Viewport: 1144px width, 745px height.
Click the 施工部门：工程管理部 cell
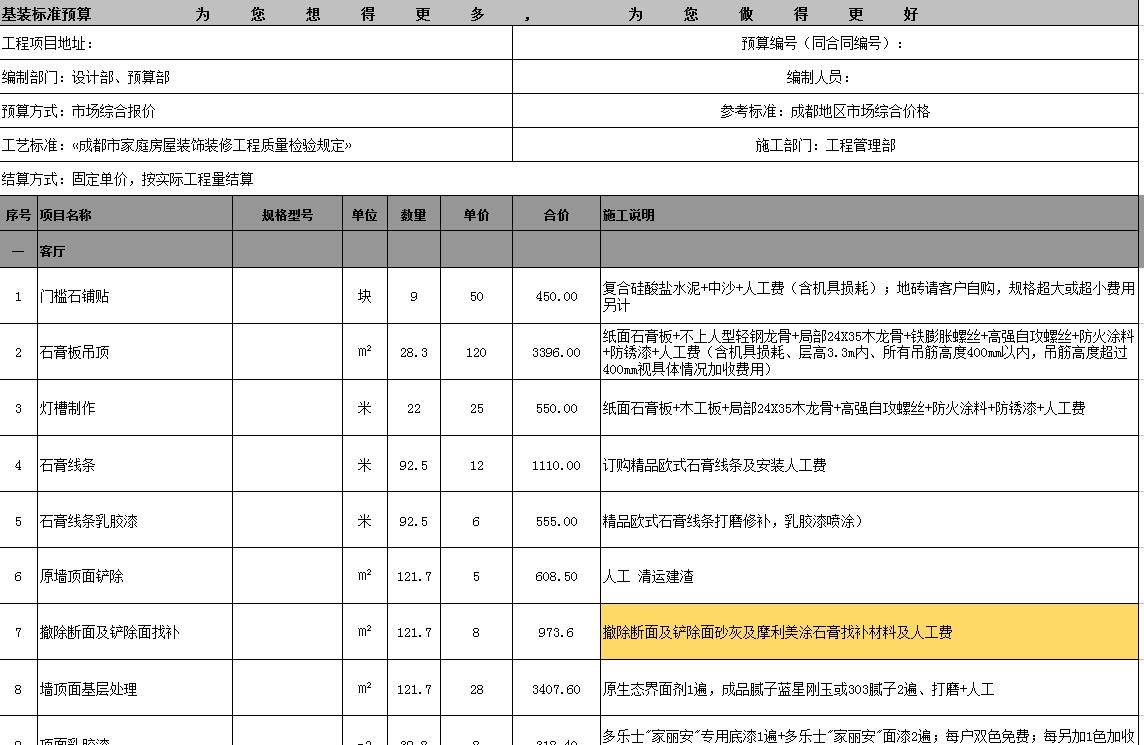point(825,146)
